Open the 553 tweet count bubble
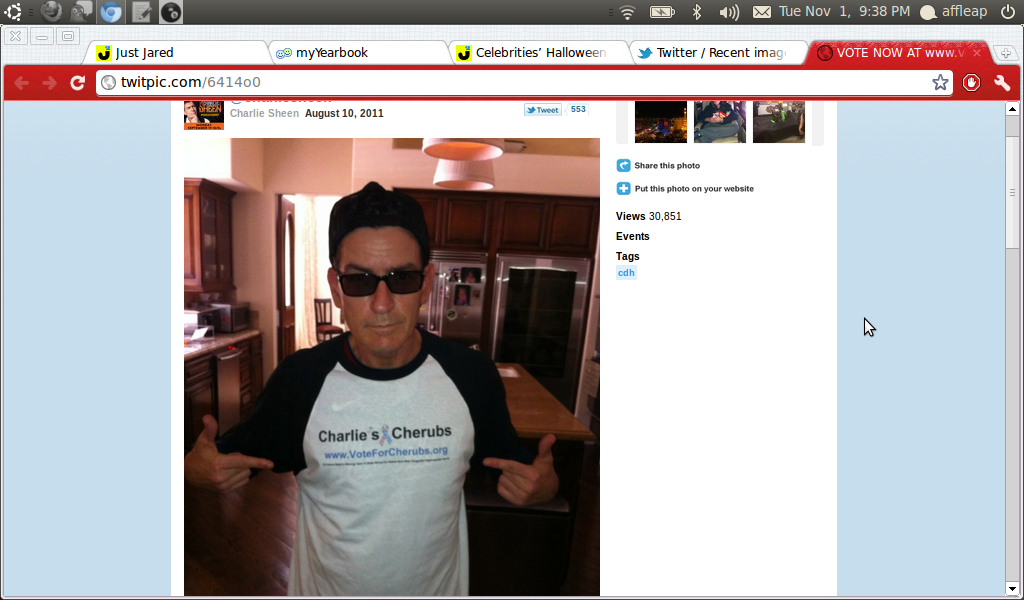The width and height of the screenshot is (1024, 600). [x=578, y=110]
